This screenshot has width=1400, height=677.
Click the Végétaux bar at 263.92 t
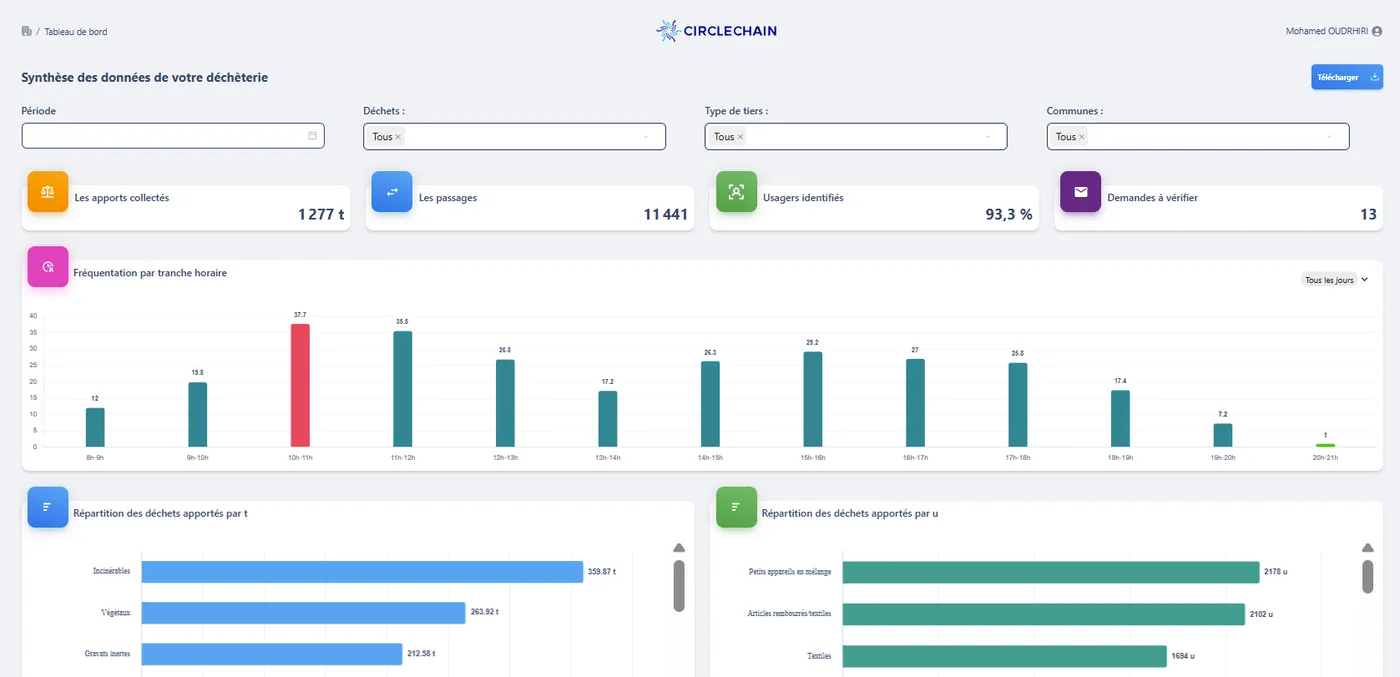[x=304, y=613]
